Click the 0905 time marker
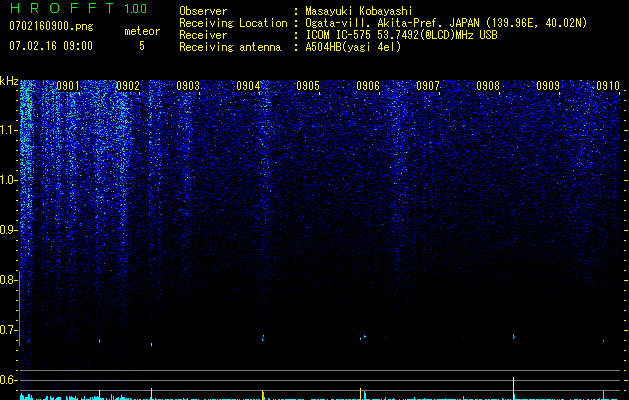Screen dimensions: 629x400 (x=308, y=86)
